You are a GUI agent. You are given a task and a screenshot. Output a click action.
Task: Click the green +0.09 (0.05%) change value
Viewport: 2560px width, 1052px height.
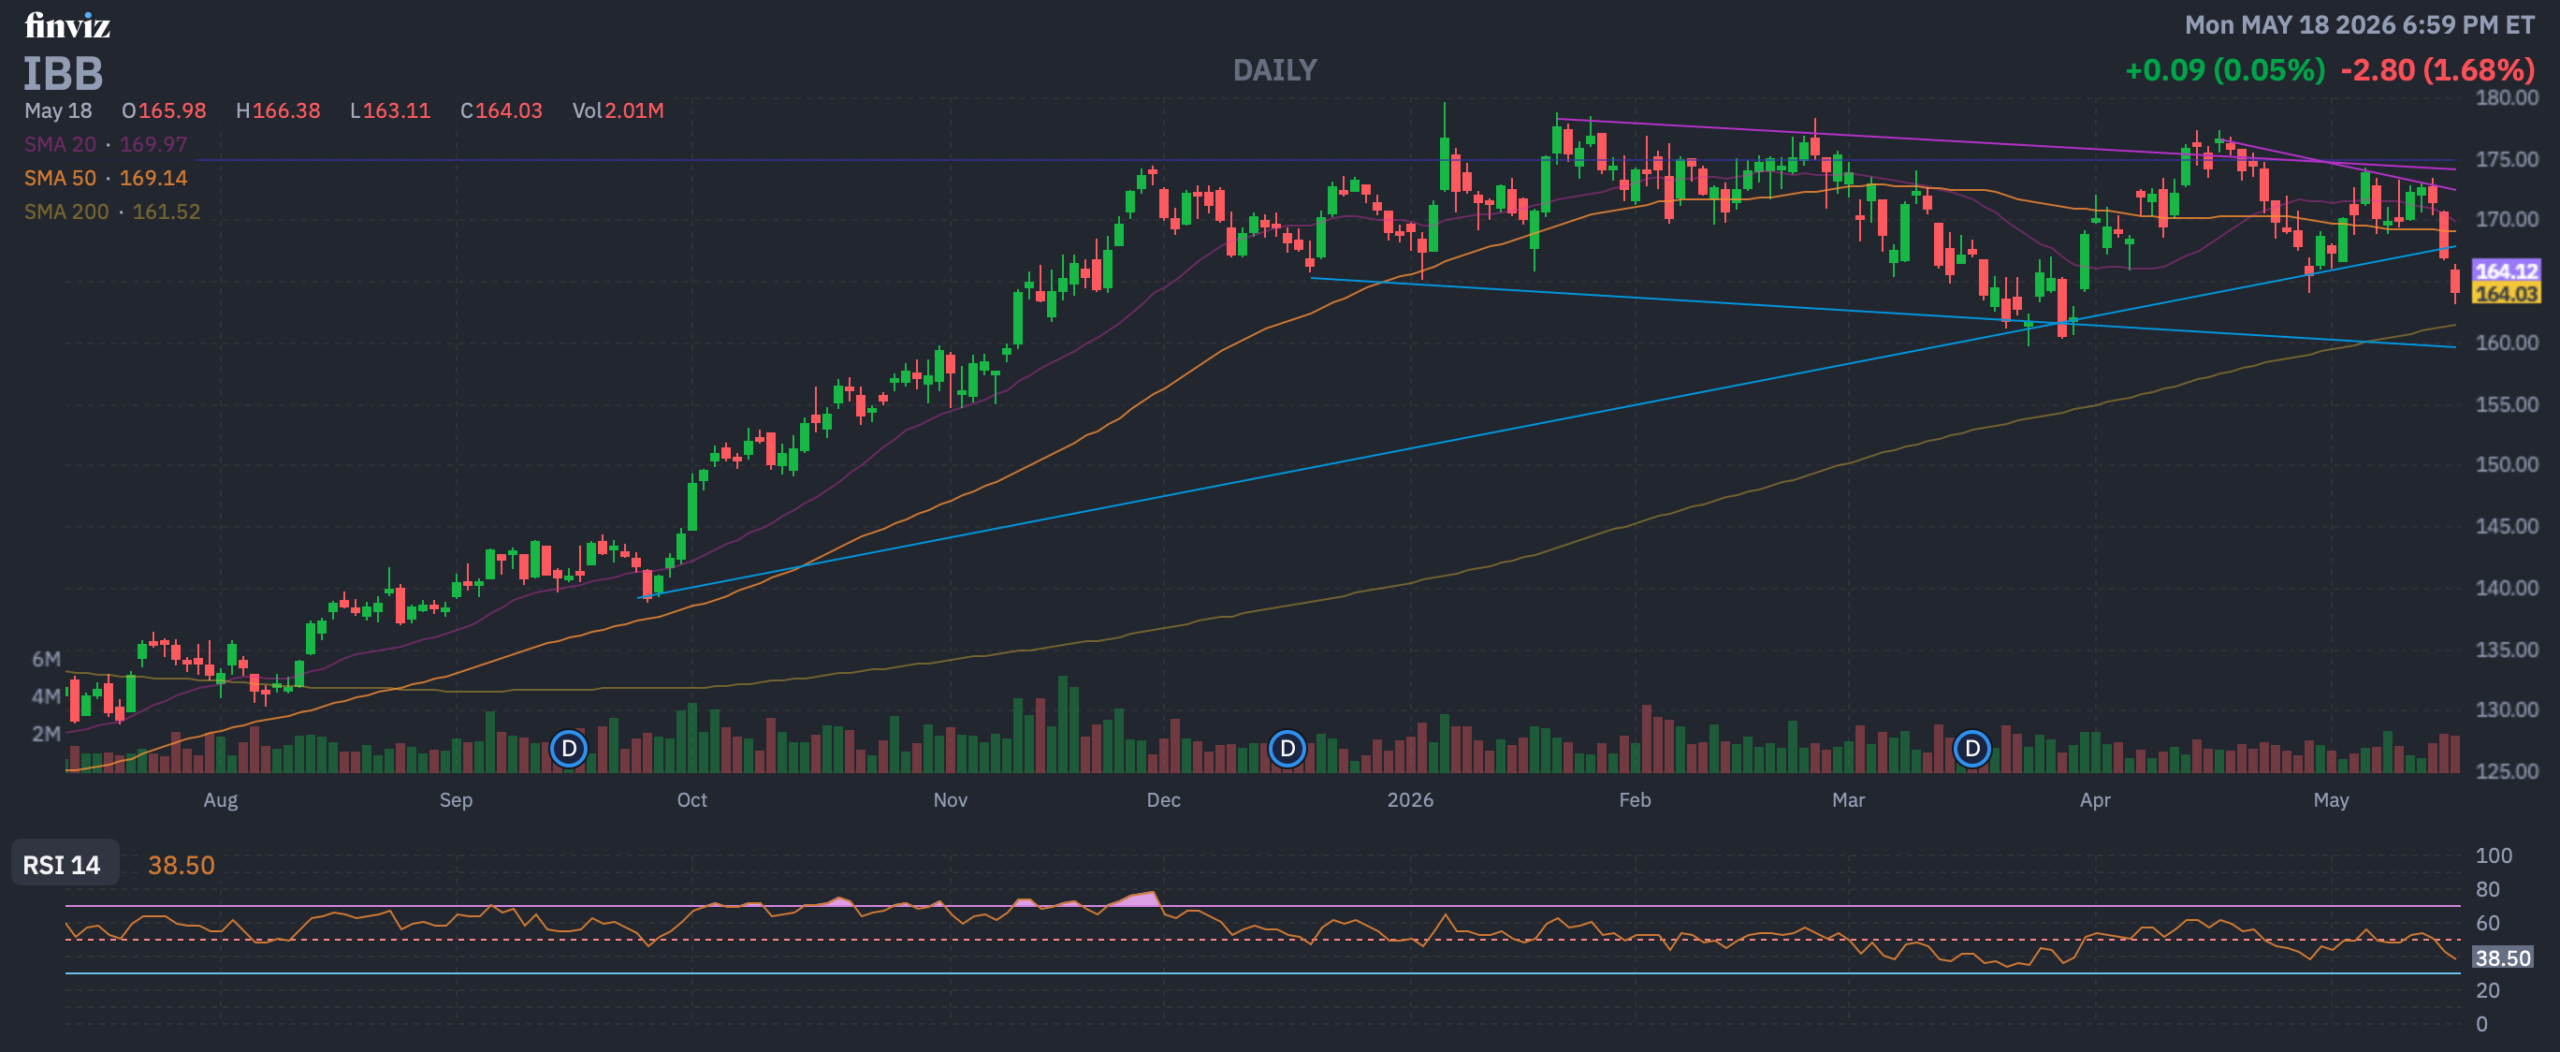pyautogui.click(x=2225, y=70)
